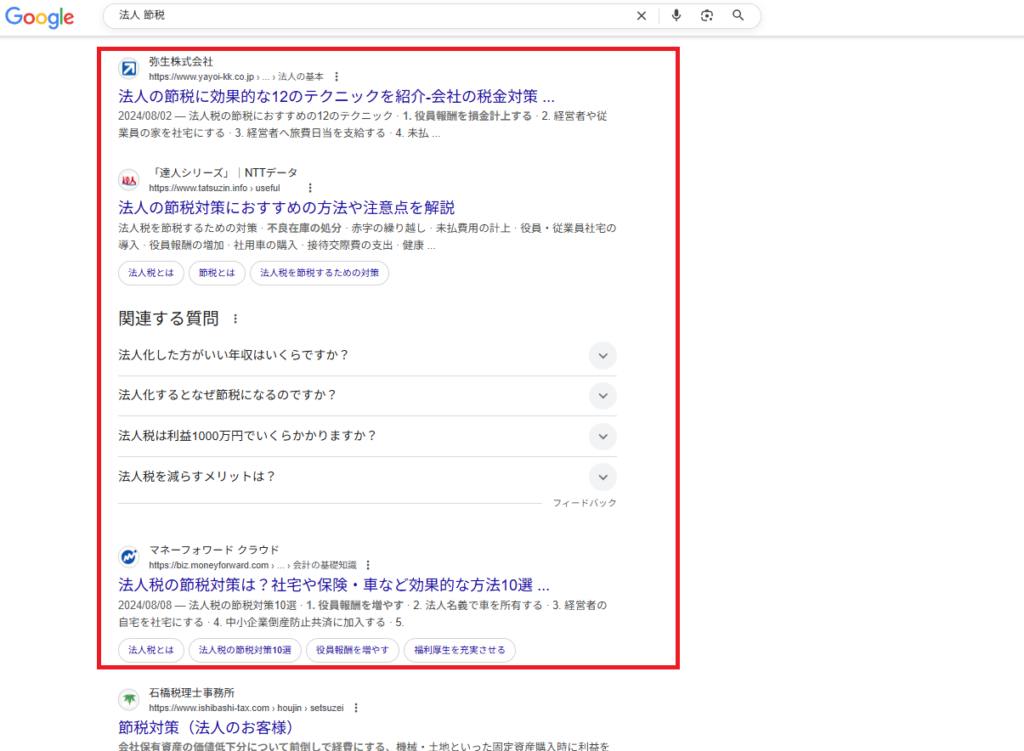
Task: Open search by image camera icon
Action: pos(707,16)
